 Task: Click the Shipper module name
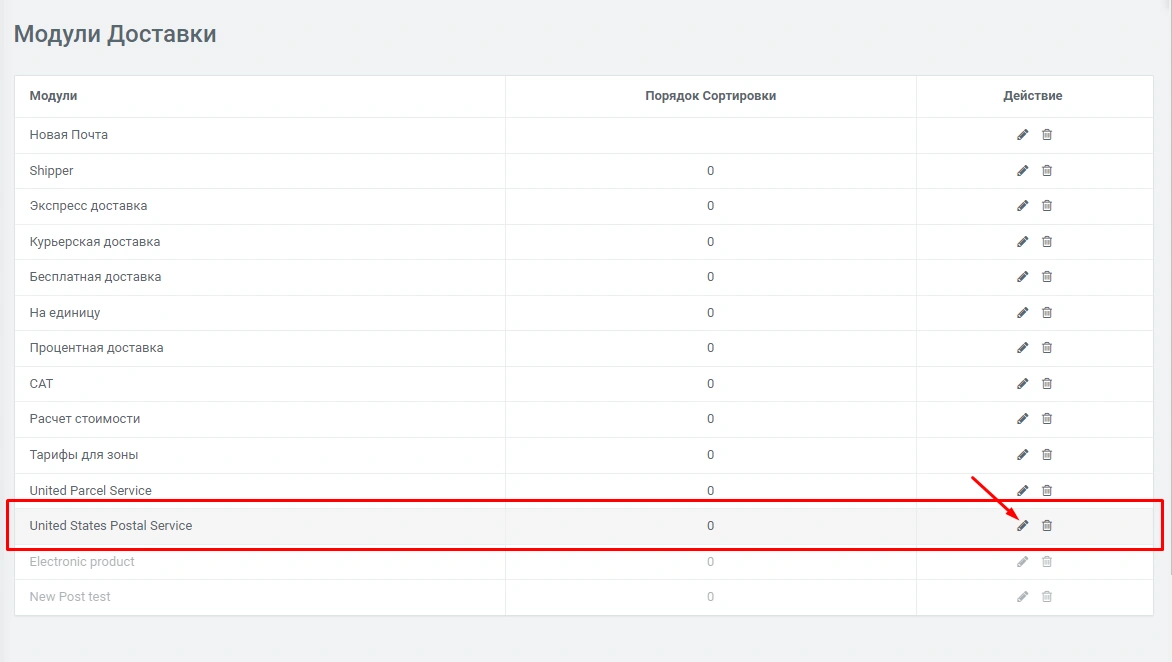pos(52,171)
